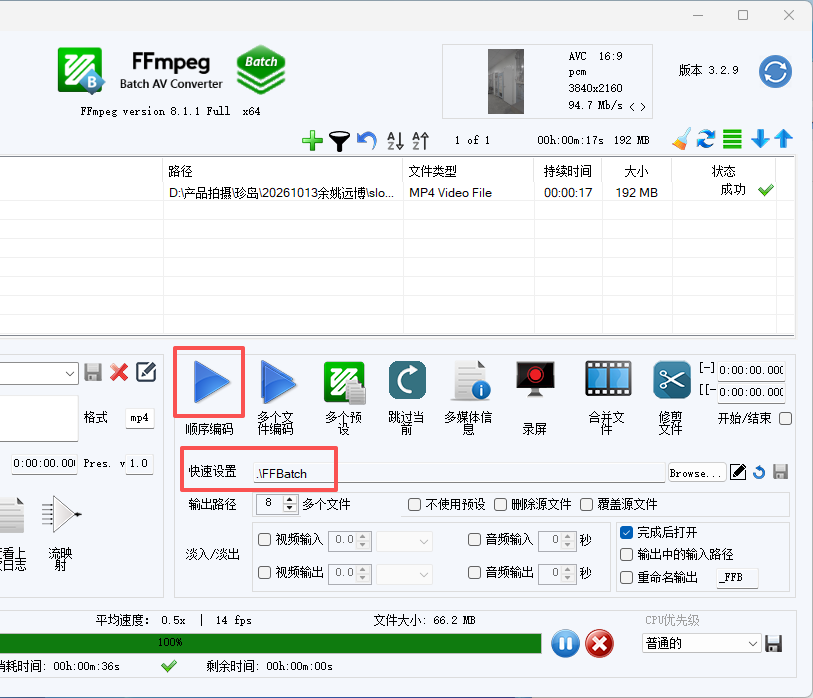
Task: Open the filter funnel icon
Action: 340,141
